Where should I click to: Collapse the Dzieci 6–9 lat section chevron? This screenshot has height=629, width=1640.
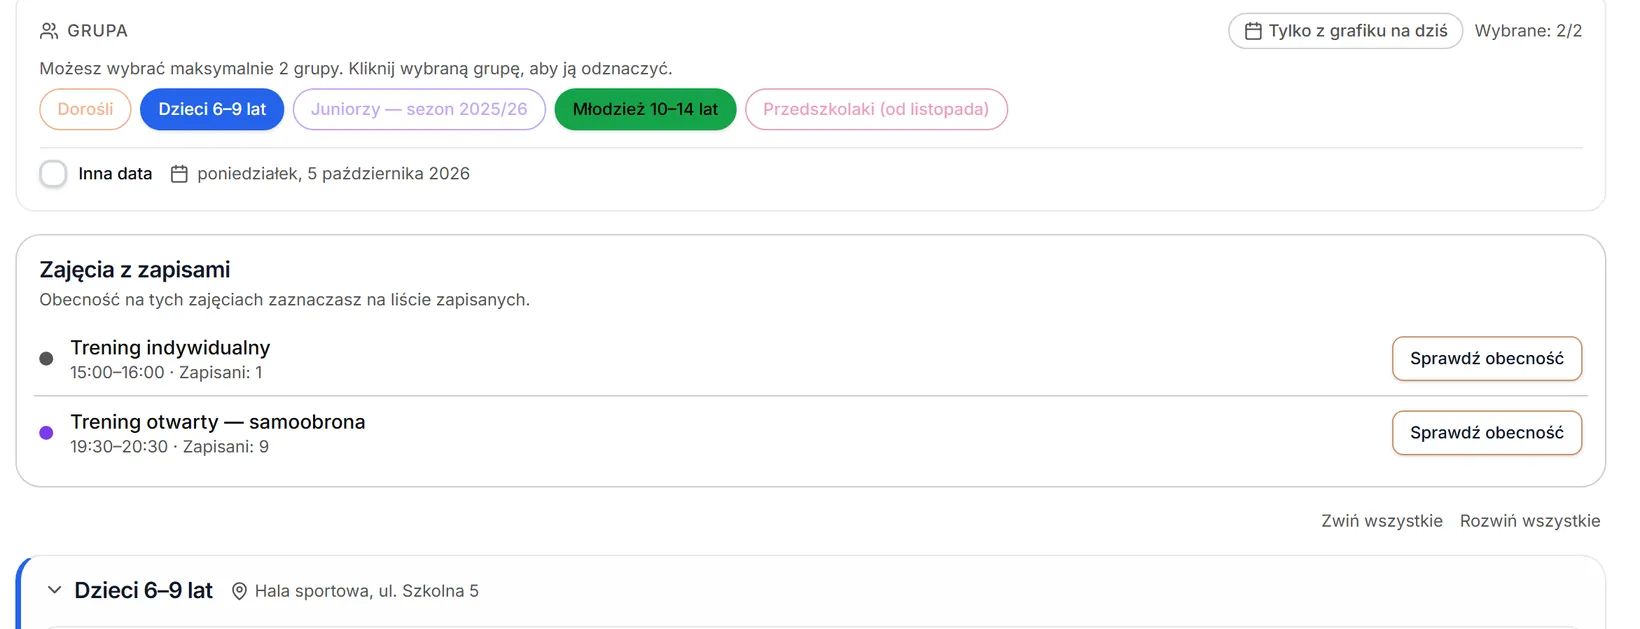[x=55, y=590]
